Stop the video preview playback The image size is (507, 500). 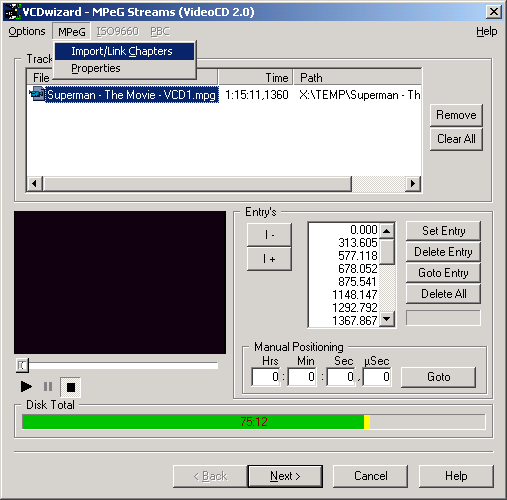[70, 387]
